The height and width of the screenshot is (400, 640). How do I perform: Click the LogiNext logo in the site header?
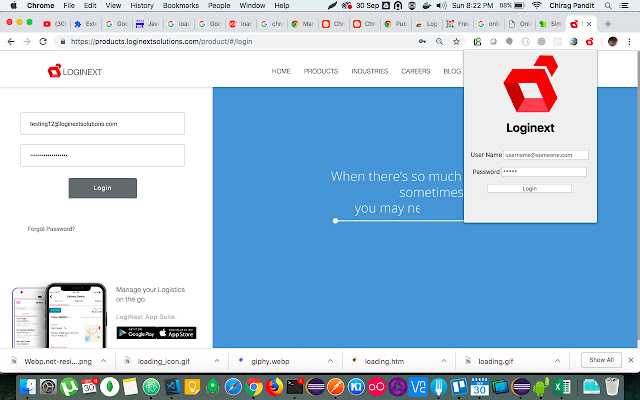[75, 71]
